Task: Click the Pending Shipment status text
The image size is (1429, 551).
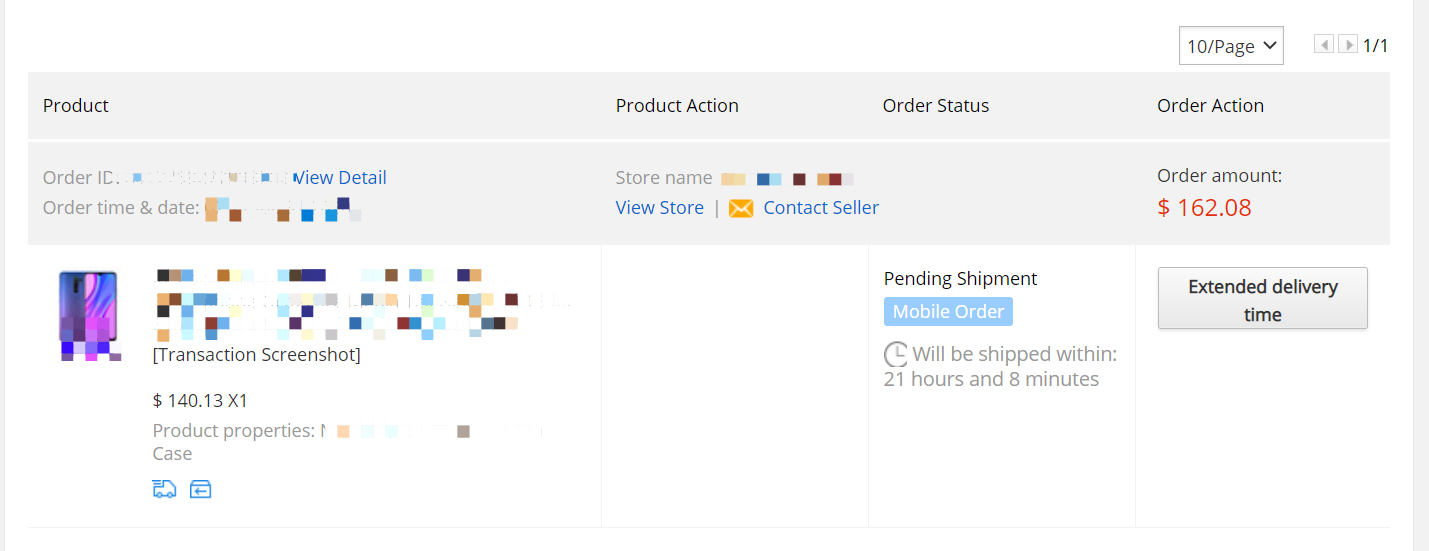Action: [960, 279]
